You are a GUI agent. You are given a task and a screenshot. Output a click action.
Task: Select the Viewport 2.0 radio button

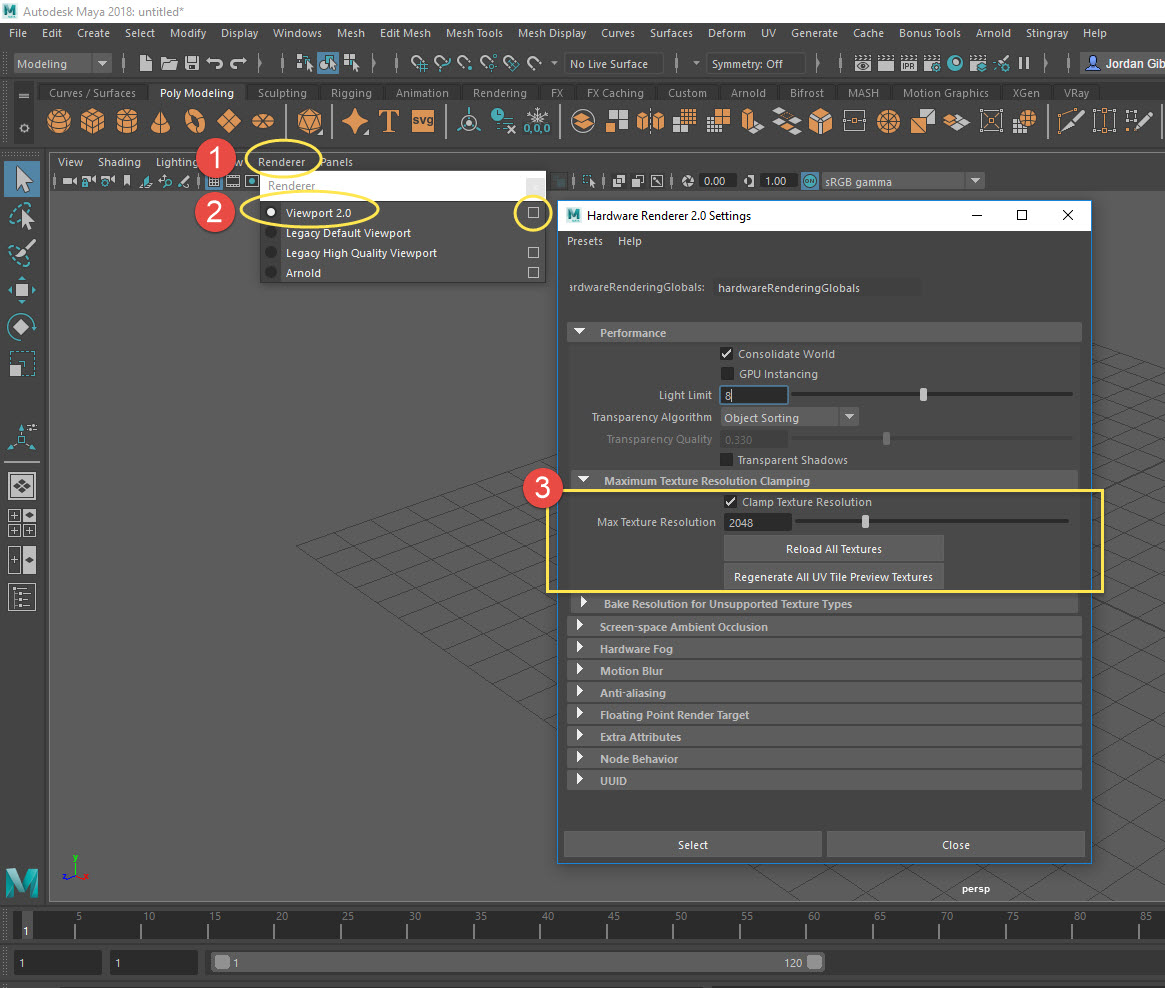click(x=271, y=211)
